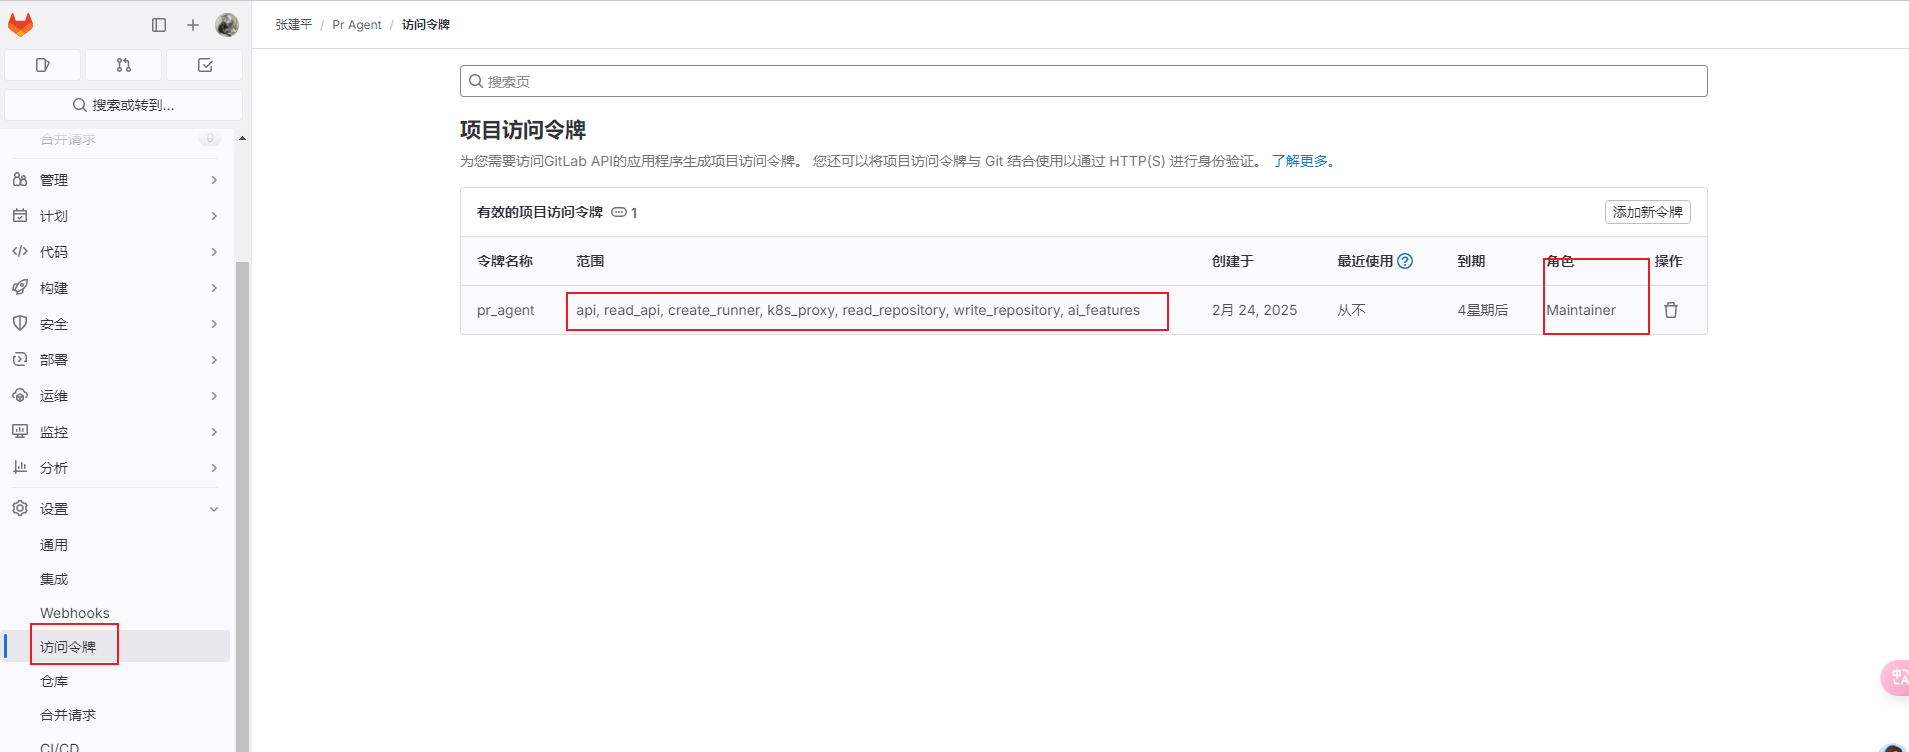The height and width of the screenshot is (752, 1909).
Task: Click the 添加新令牌 button
Action: tap(1647, 212)
